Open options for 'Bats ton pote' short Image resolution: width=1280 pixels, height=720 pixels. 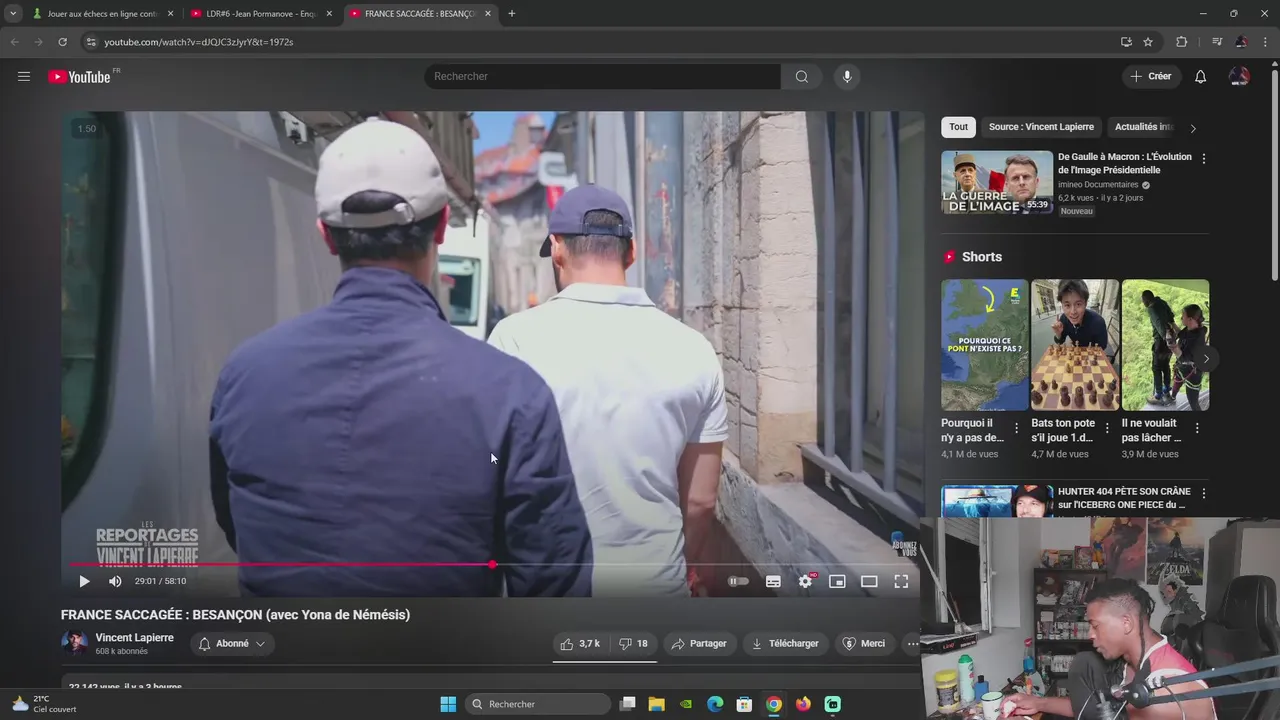coord(1107,428)
